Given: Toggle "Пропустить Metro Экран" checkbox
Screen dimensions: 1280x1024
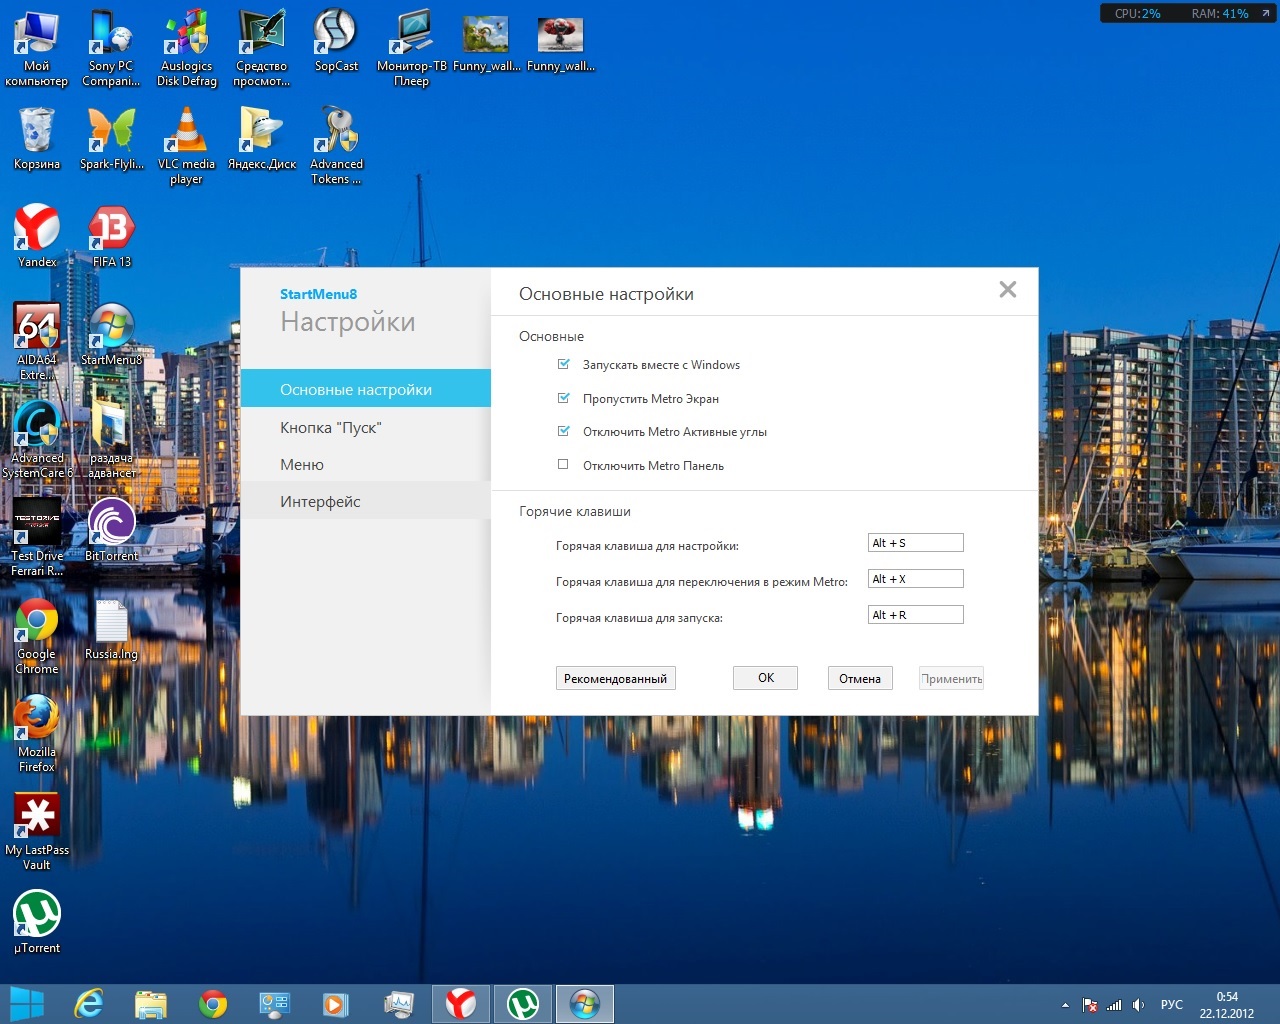Looking at the screenshot, I should (563, 398).
